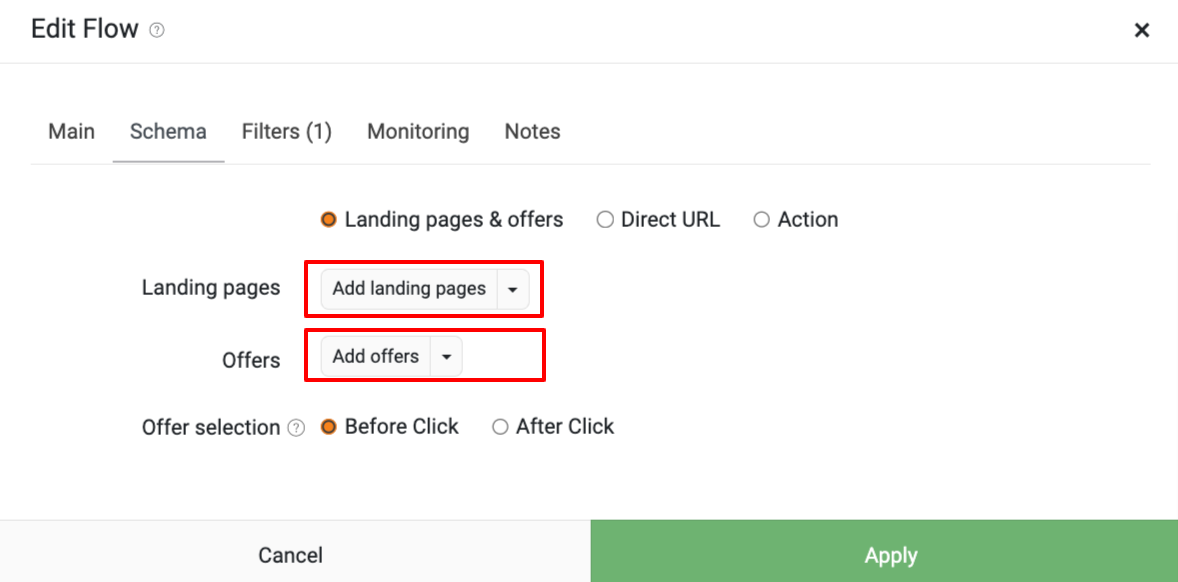Go to the Monitoring tab
This screenshot has height=582, width=1178.
click(x=418, y=132)
